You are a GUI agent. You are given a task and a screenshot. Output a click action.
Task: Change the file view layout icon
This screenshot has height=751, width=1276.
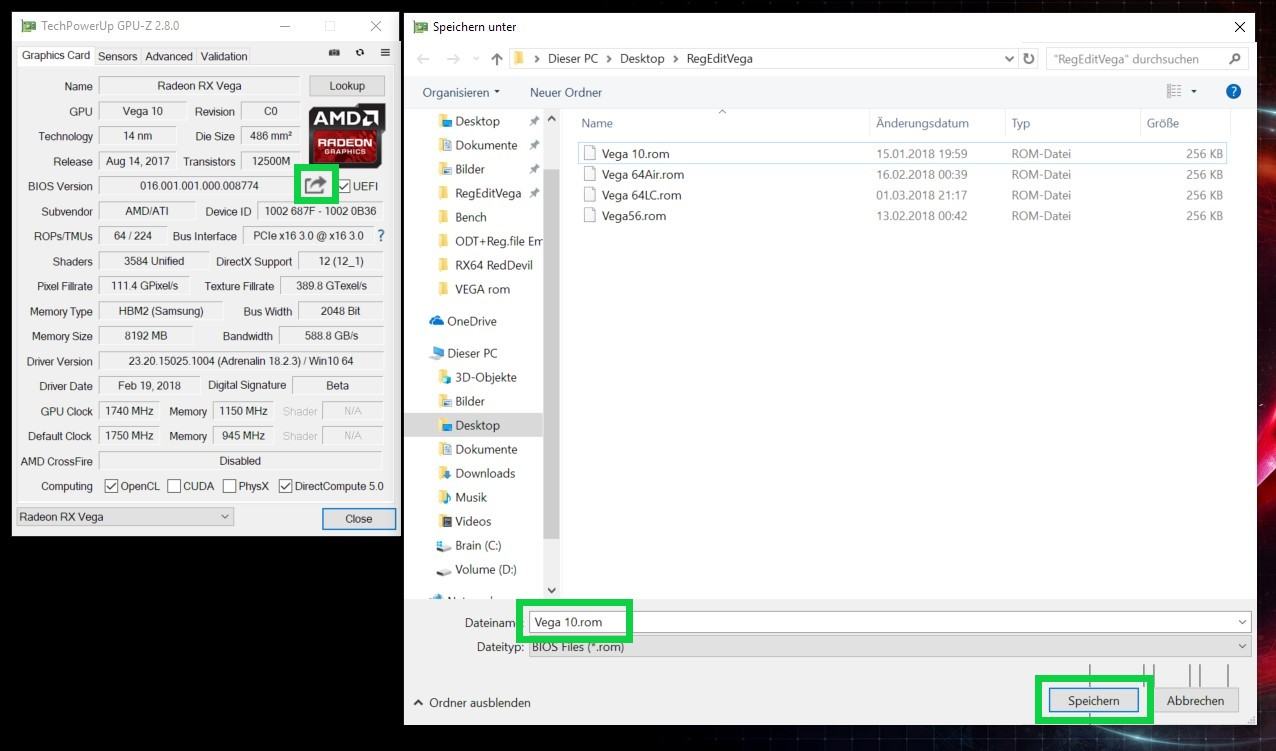[x=1174, y=92]
